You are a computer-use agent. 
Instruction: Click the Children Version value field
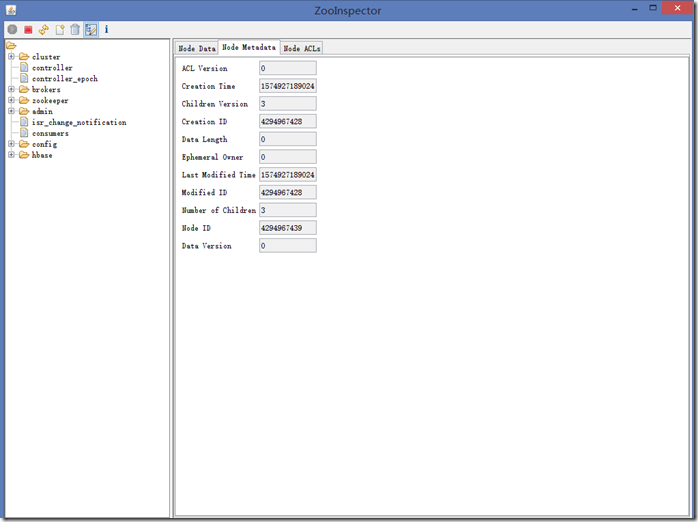[x=288, y=104]
